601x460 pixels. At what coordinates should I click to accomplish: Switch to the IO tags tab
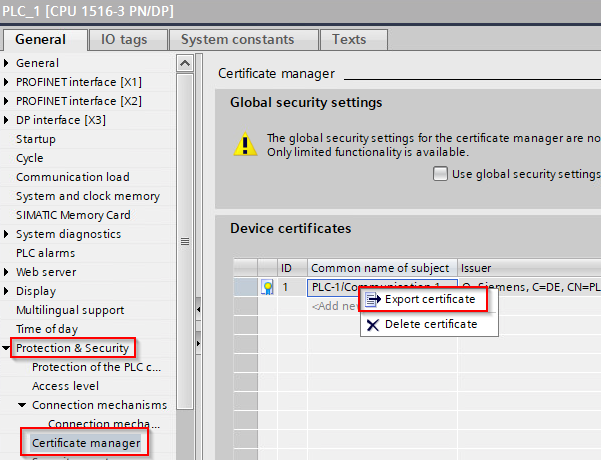[128, 39]
